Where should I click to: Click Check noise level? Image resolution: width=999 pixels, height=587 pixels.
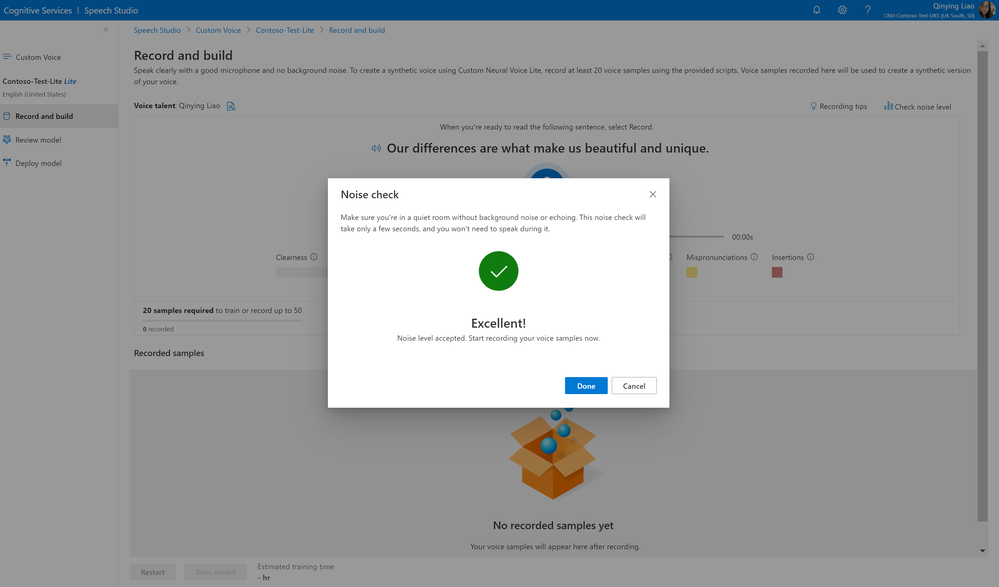click(917, 106)
